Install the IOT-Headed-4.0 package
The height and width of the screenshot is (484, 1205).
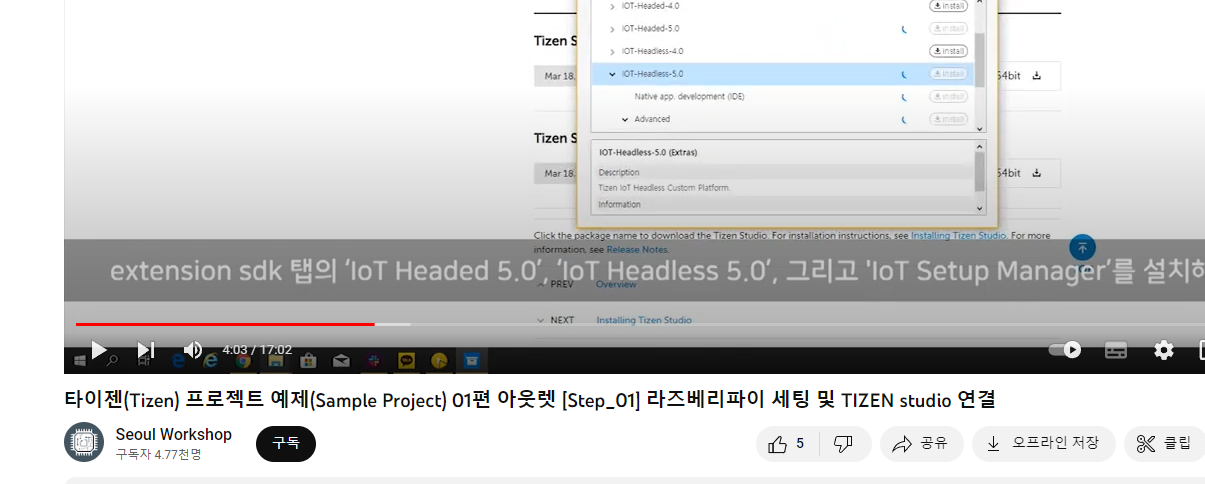949,6
